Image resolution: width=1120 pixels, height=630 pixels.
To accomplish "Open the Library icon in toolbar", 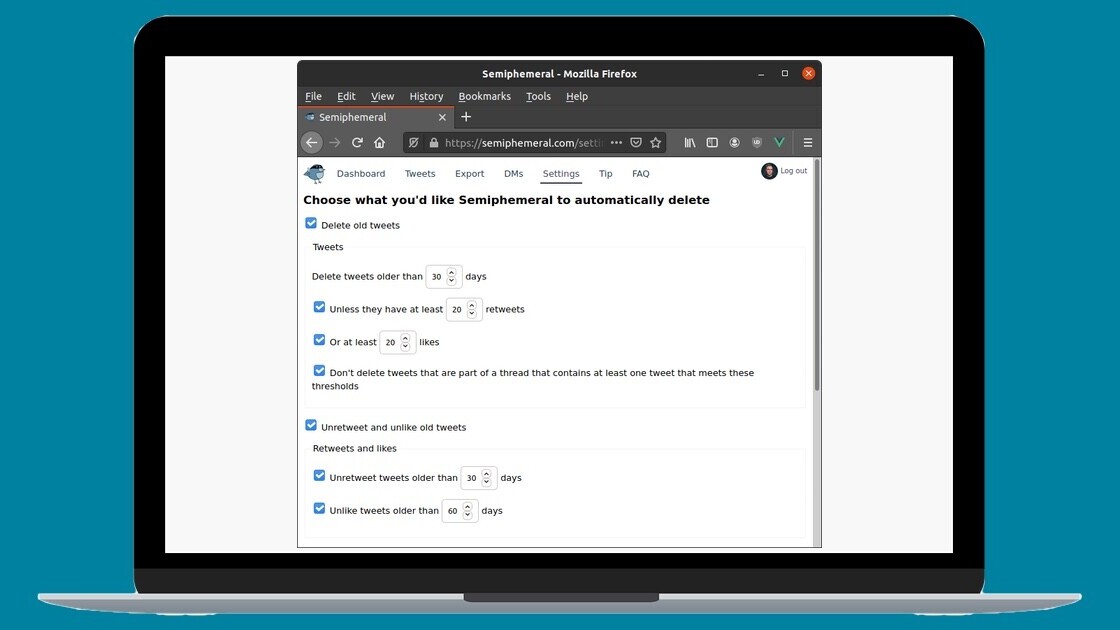I will pyautogui.click(x=690, y=143).
